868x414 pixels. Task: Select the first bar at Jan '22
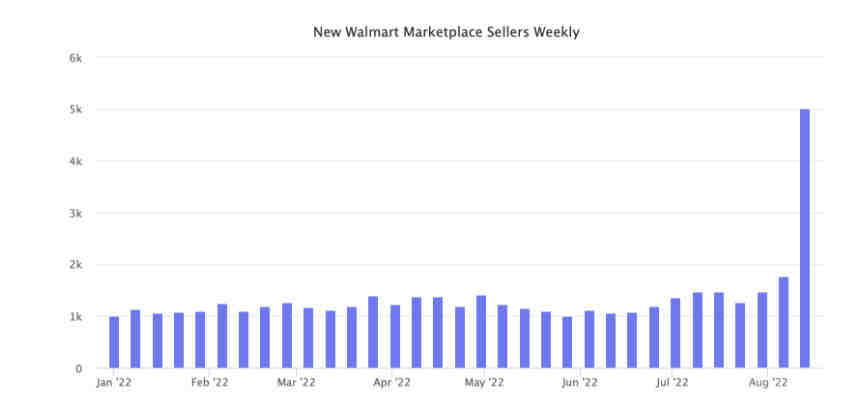pyautogui.click(x=114, y=342)
